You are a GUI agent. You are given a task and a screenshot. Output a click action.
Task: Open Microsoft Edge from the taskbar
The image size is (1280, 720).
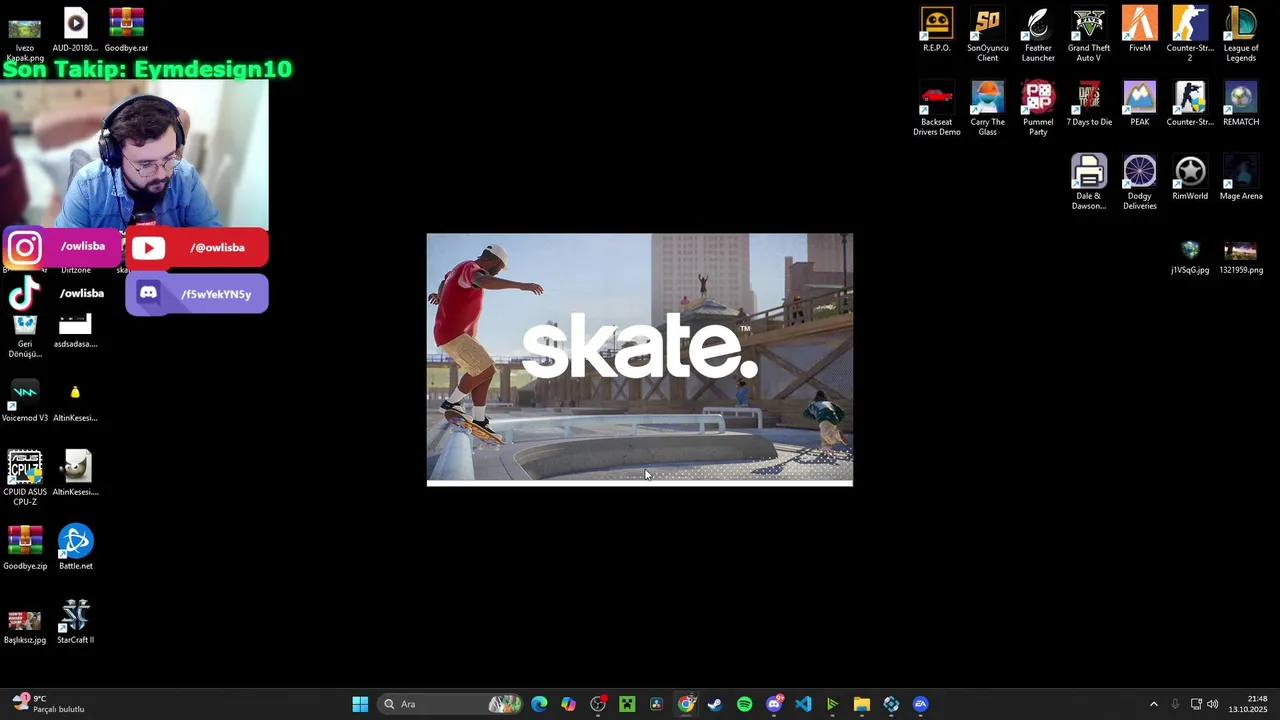click(x=539, y=704)
